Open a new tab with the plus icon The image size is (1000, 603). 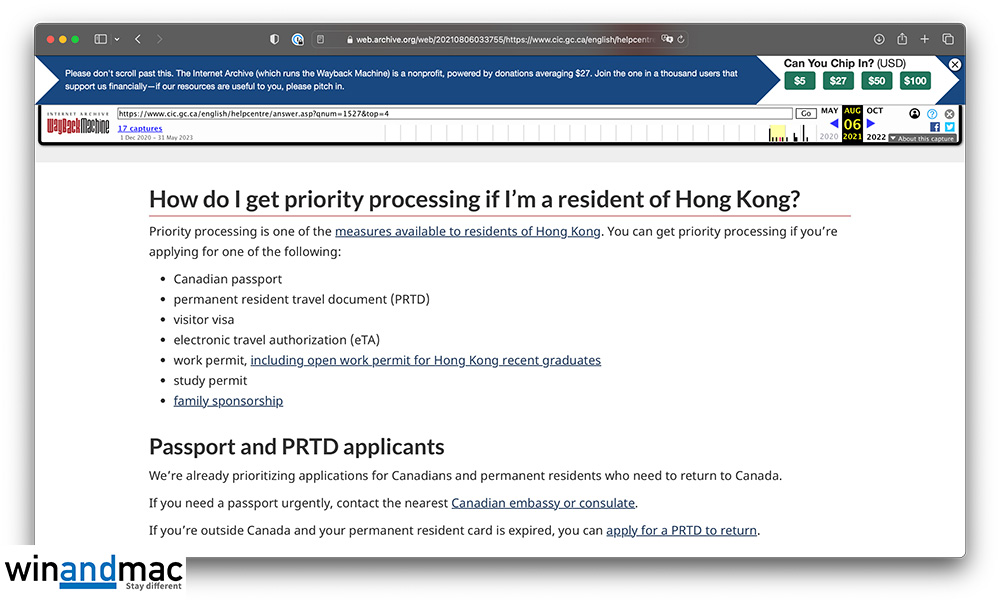coord(925,39)
